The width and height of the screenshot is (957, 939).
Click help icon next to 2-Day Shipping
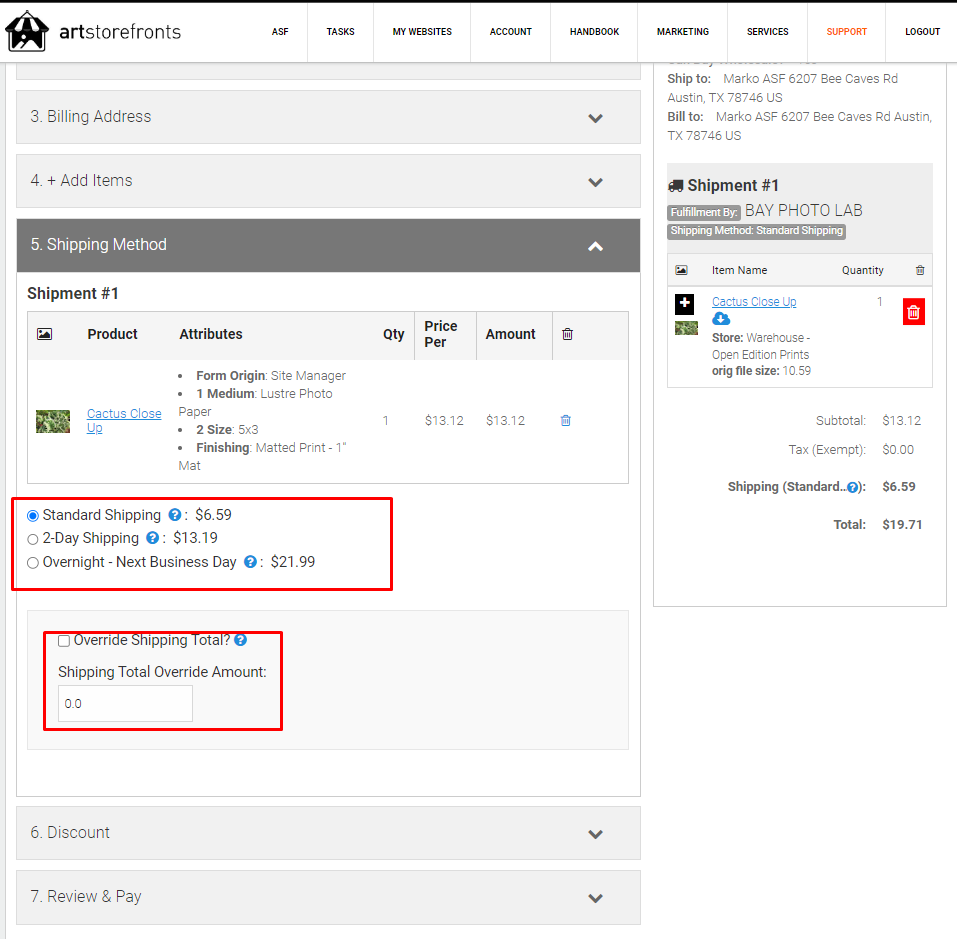(x=153, y=538)
